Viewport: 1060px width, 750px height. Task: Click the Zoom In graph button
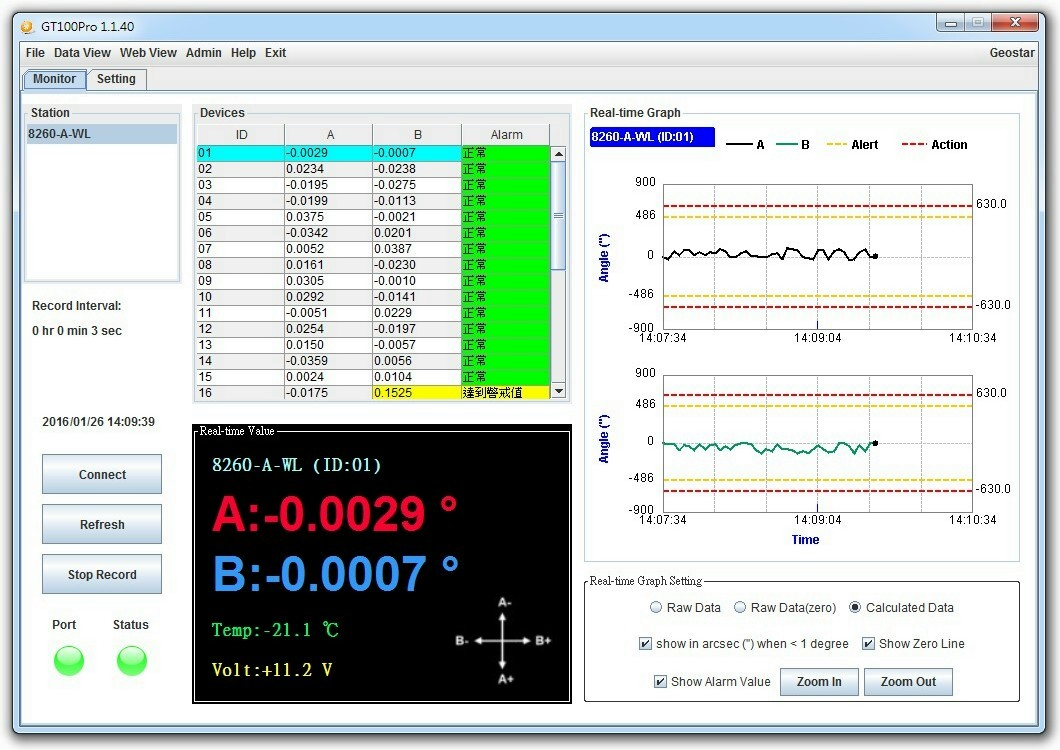(x=819, y=682)
